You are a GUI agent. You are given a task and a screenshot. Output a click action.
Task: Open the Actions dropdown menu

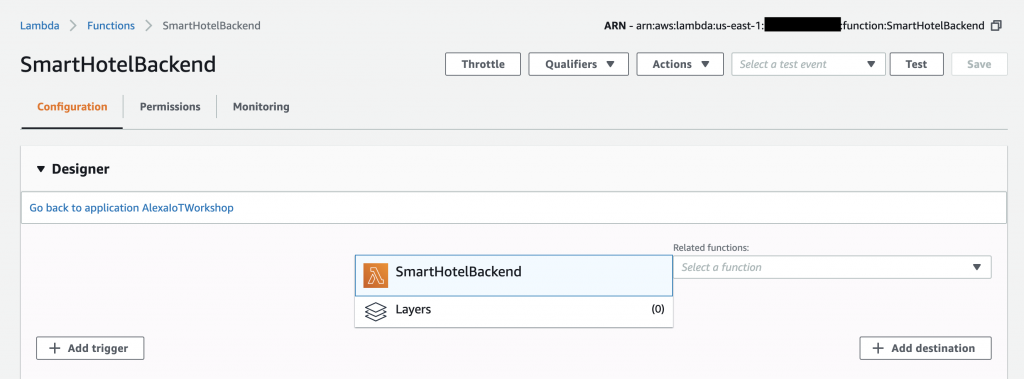(680, 64)
